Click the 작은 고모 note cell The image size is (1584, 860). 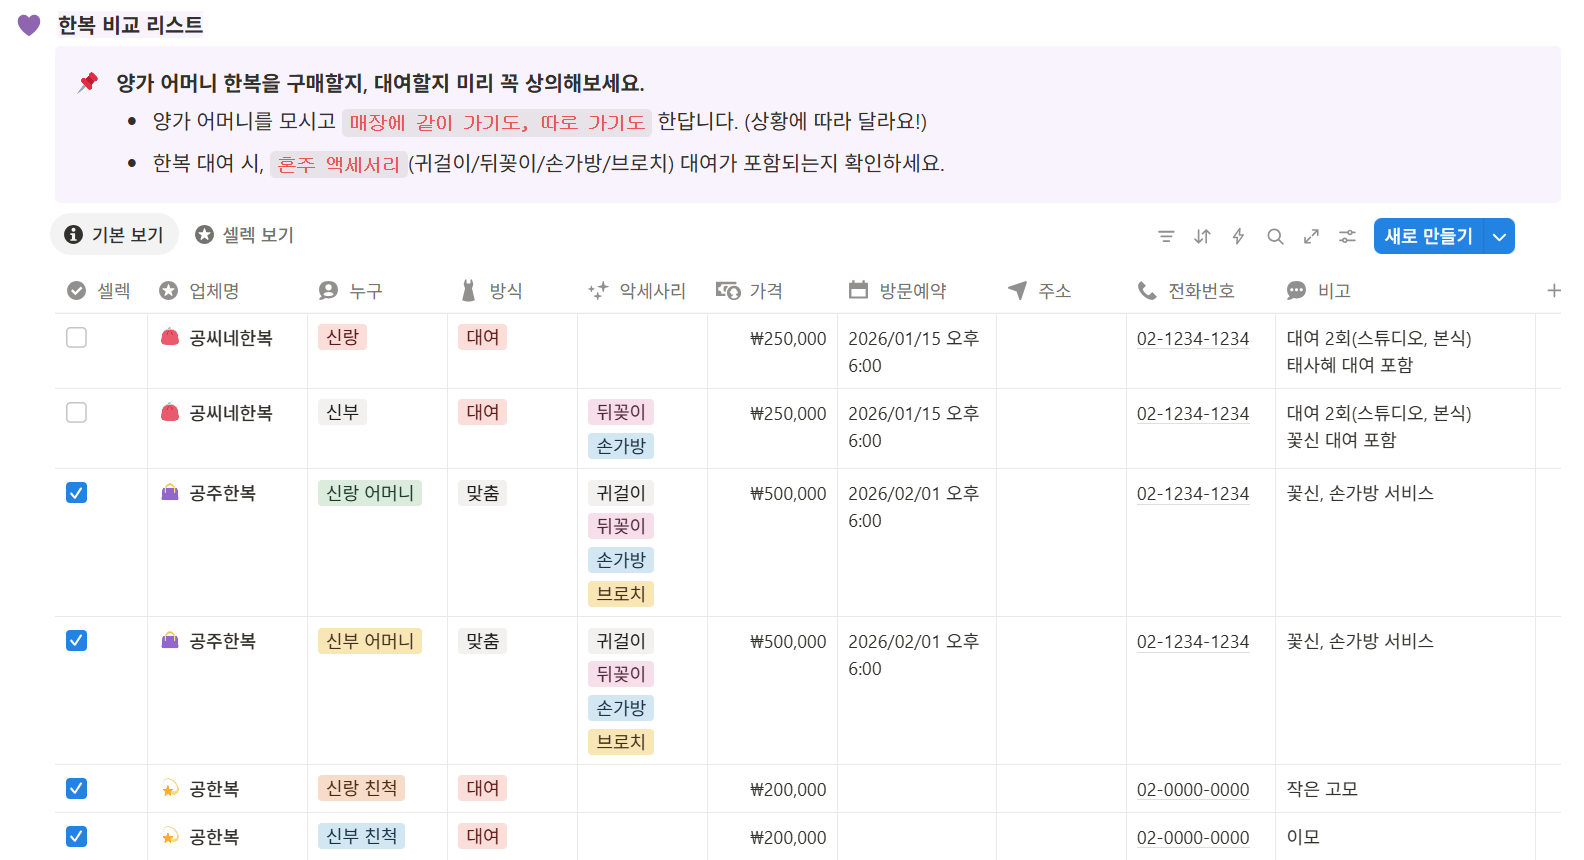click(1322, 789)
